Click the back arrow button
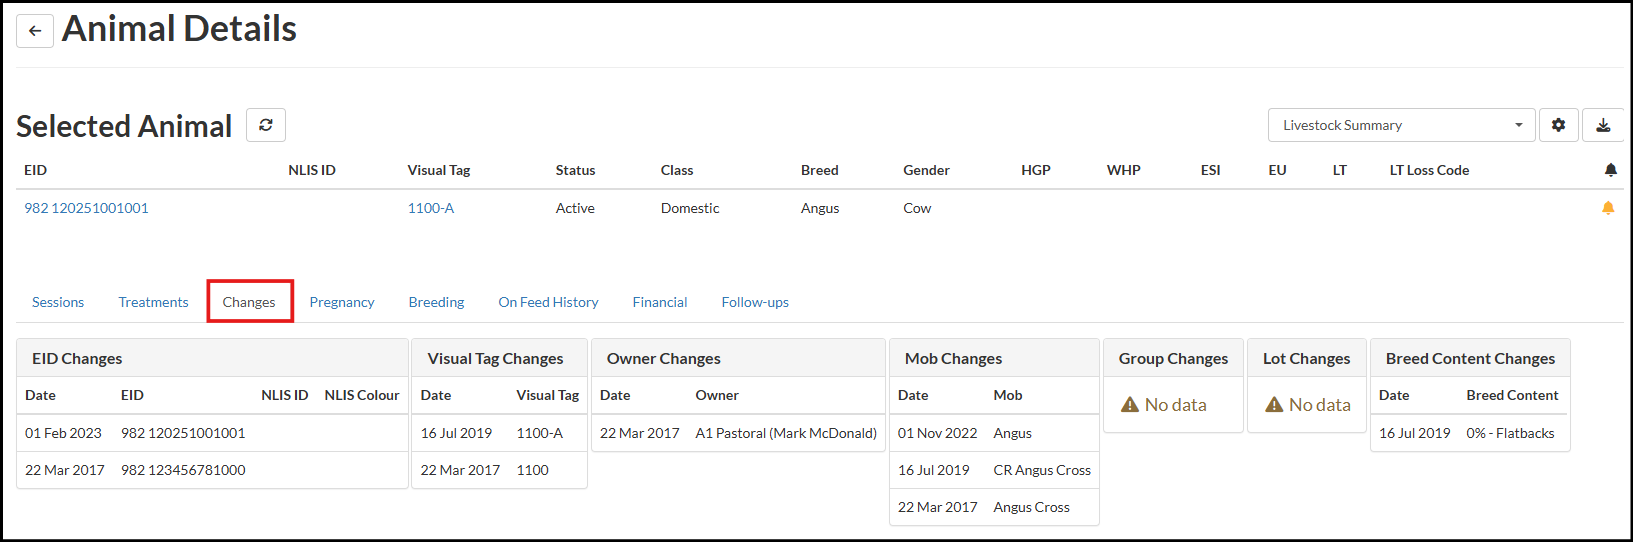 [x=35, y=31]
